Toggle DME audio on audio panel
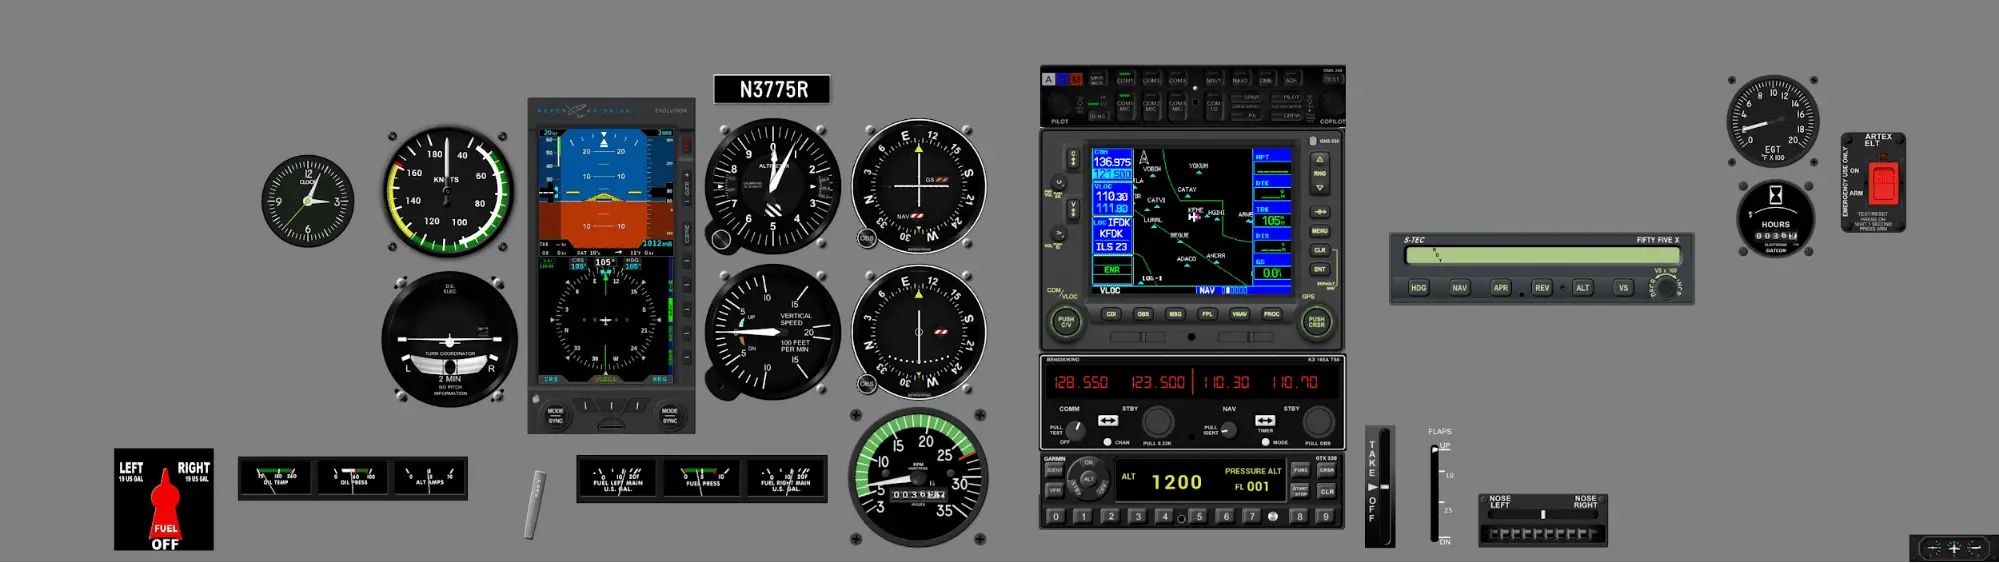Screen dimensions: 1999x563 point(1266,78)
